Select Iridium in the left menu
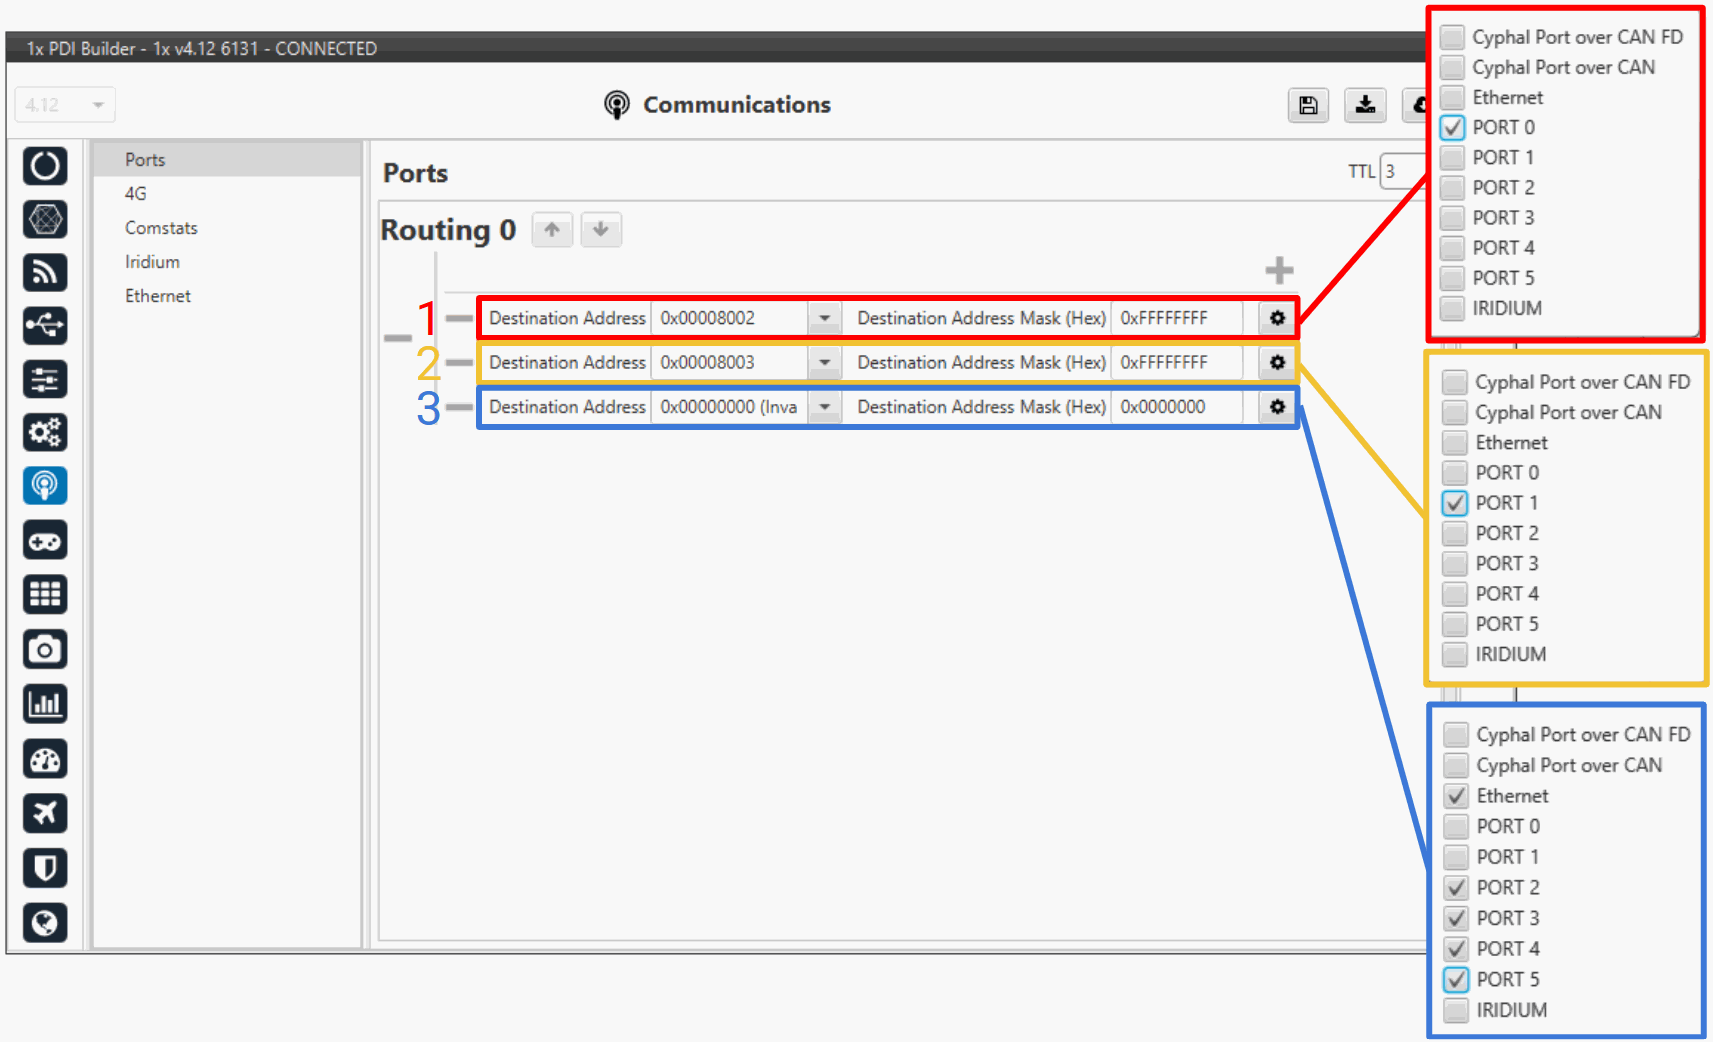1713x1042 pixels. pos(152,262)
